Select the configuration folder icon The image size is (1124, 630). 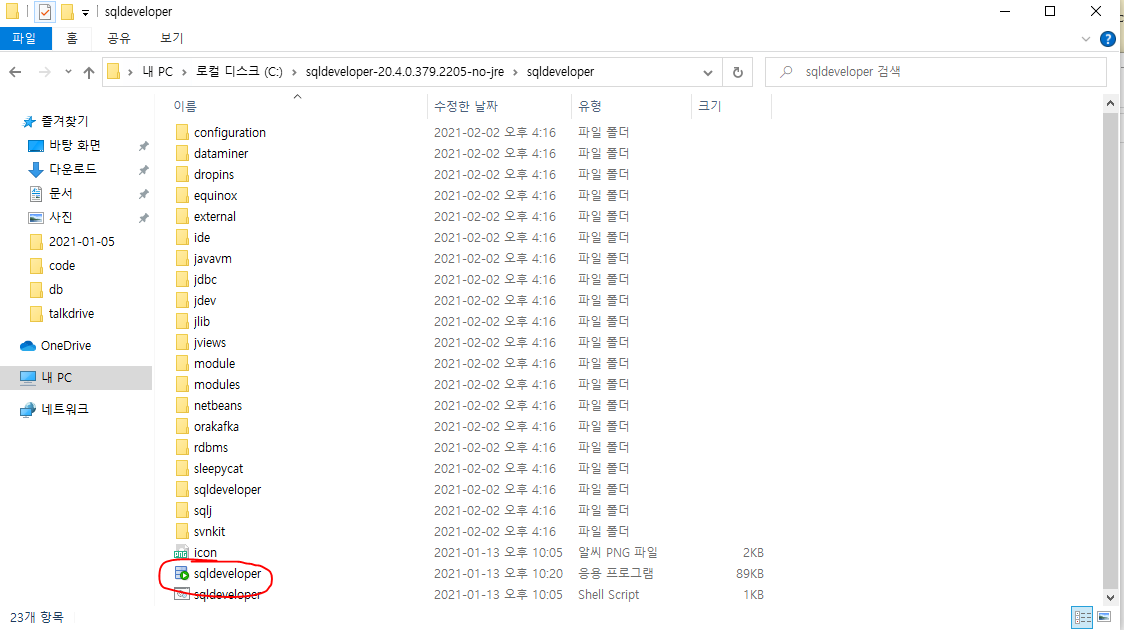(x=182, y=133)
